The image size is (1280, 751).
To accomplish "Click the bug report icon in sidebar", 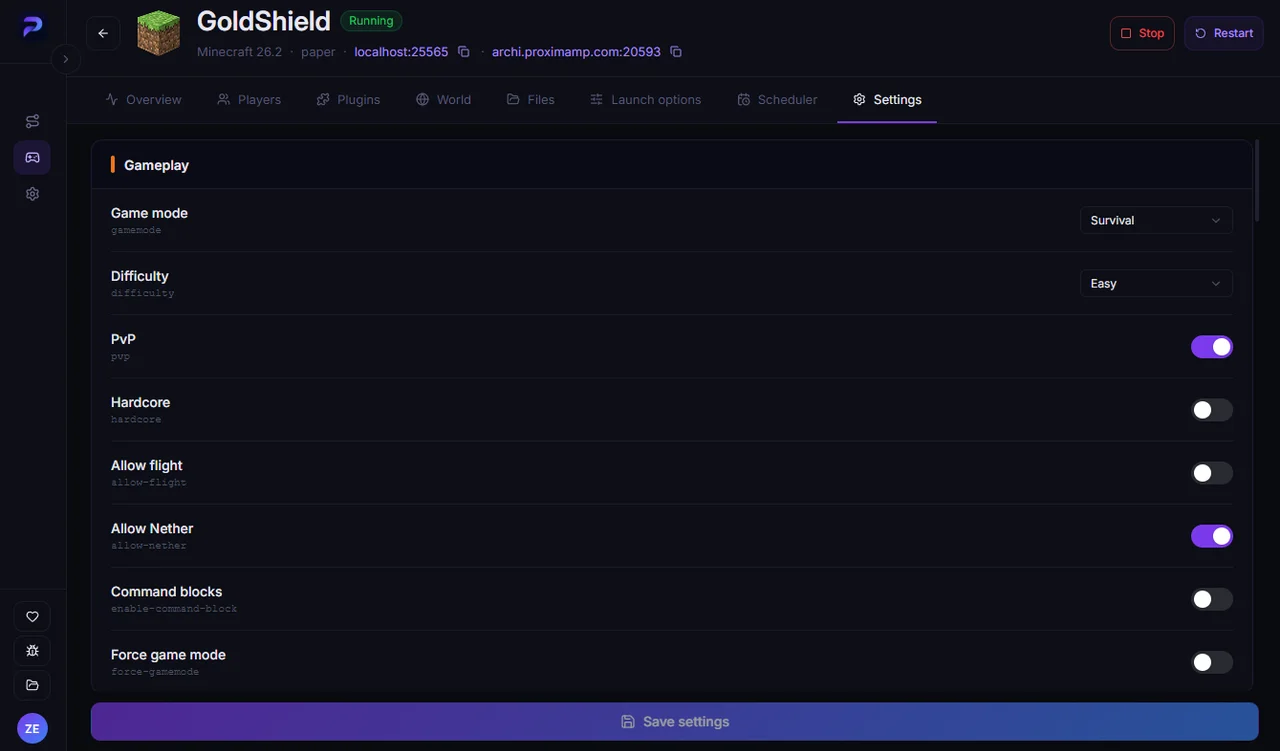I will point(32,651).
